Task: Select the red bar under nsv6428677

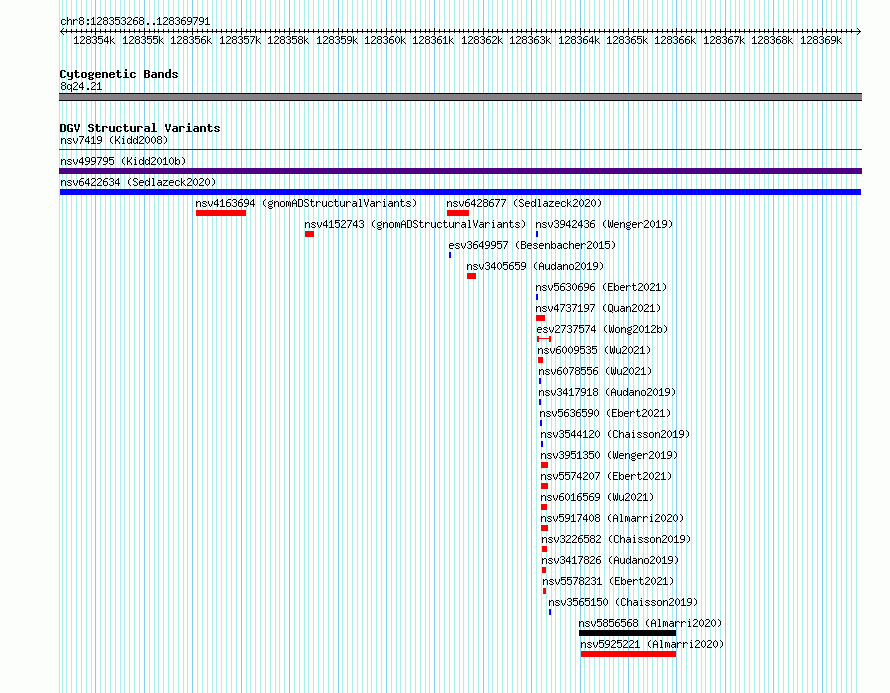Action: tap(457, 213)
